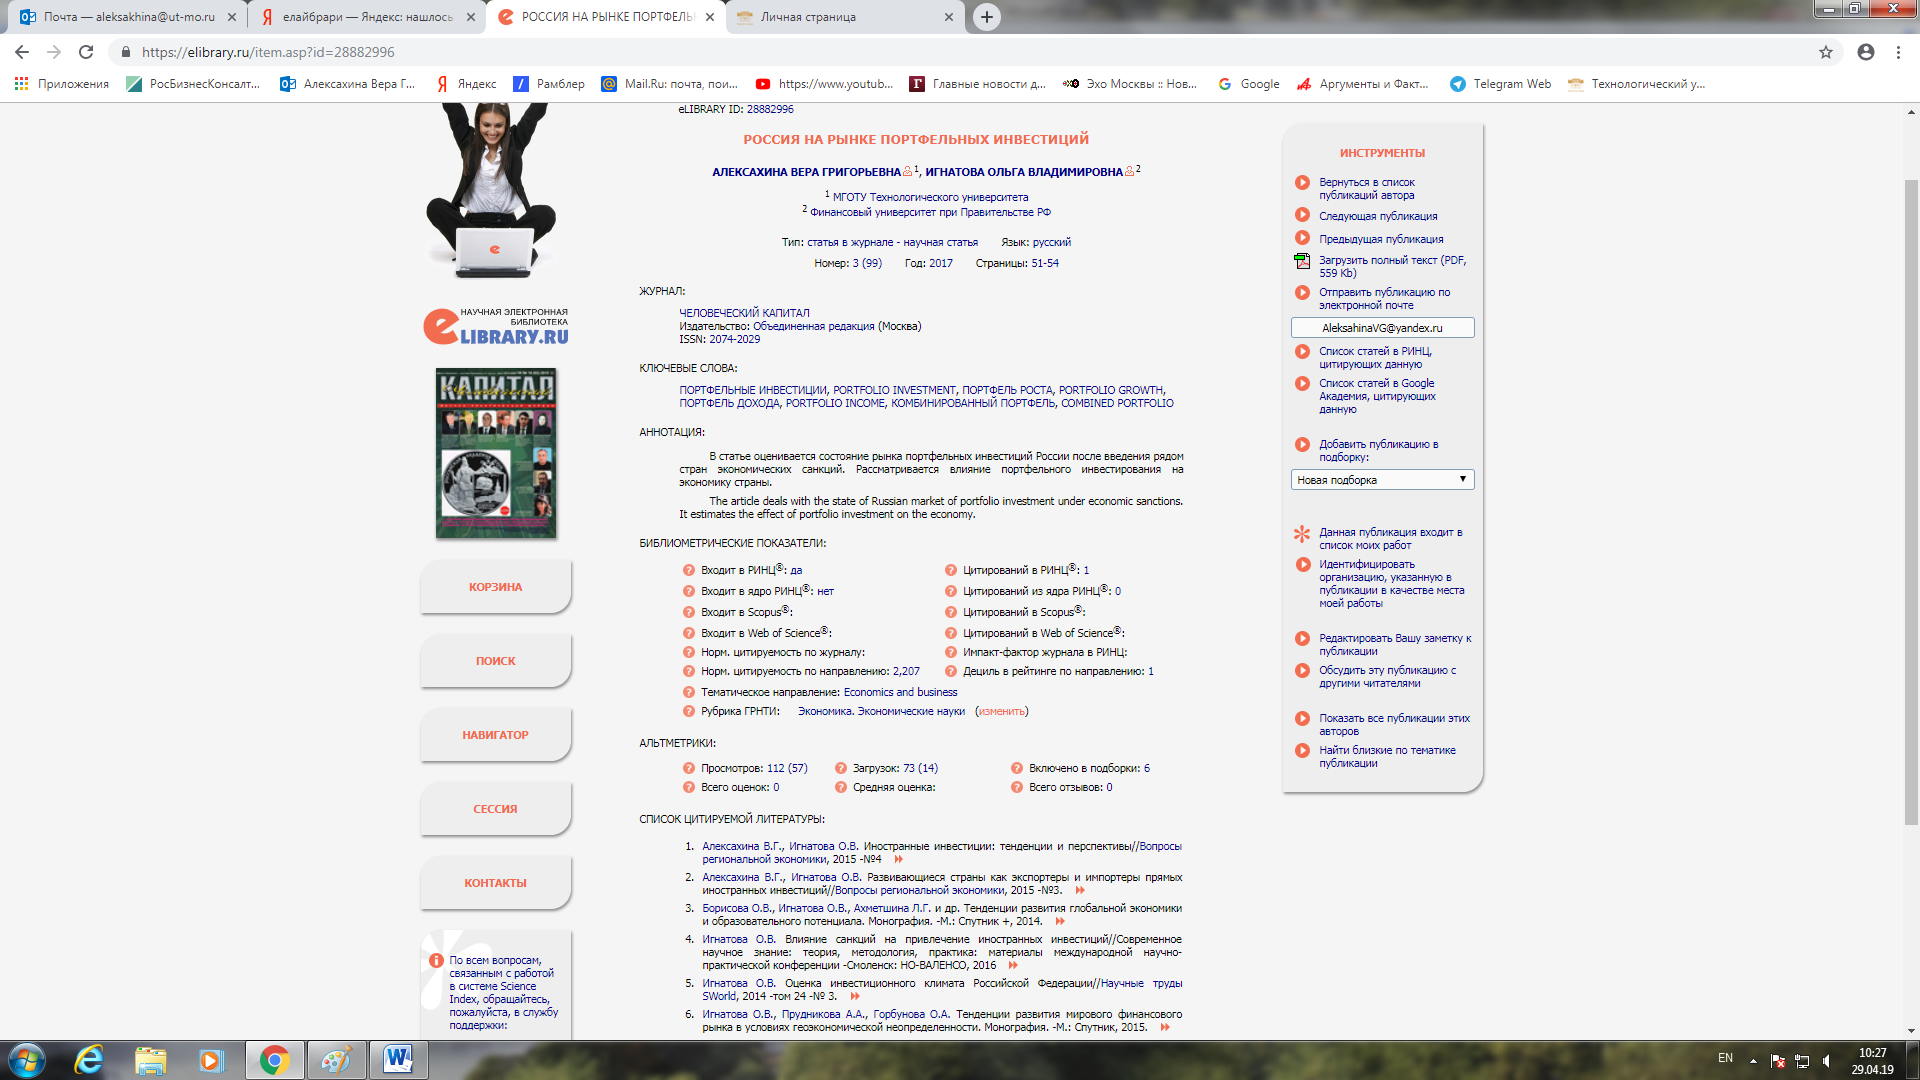Click the изменить link for ГРНТИ rubric
Screen dimensions: 1920x1080
pyautogui.click(x=1001, y=711)
